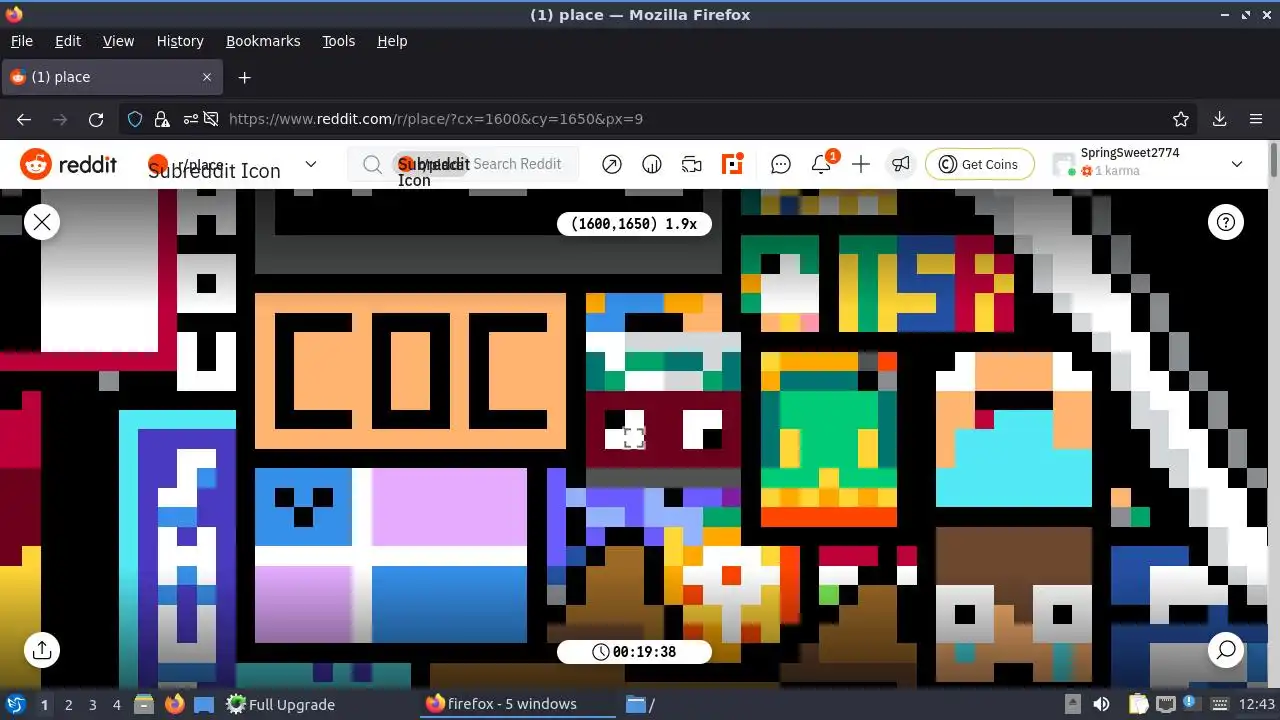
Task: Open the tracking protection shield icon
Action: (x=136, y=119)
